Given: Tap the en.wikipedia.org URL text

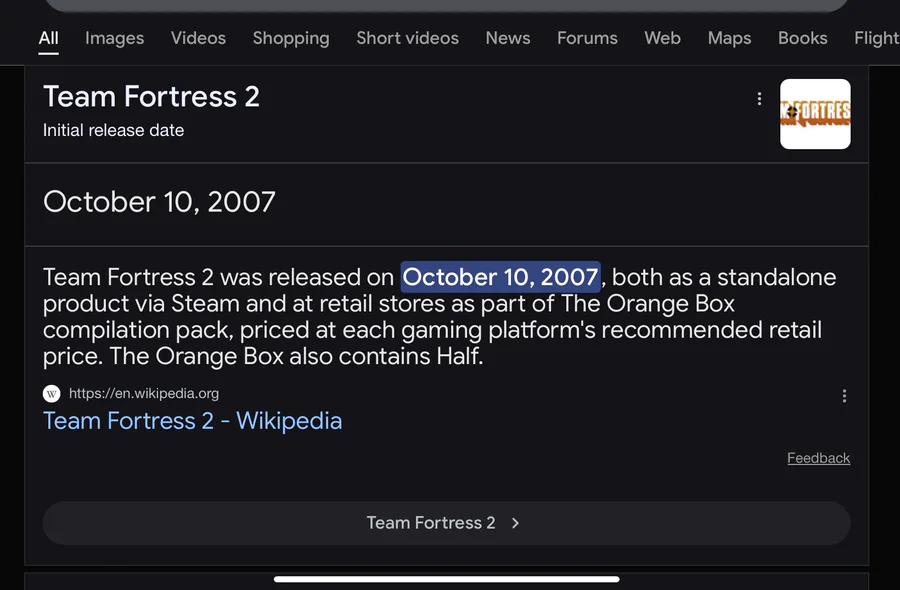Looking at the screenshot, I should [144, 394].
